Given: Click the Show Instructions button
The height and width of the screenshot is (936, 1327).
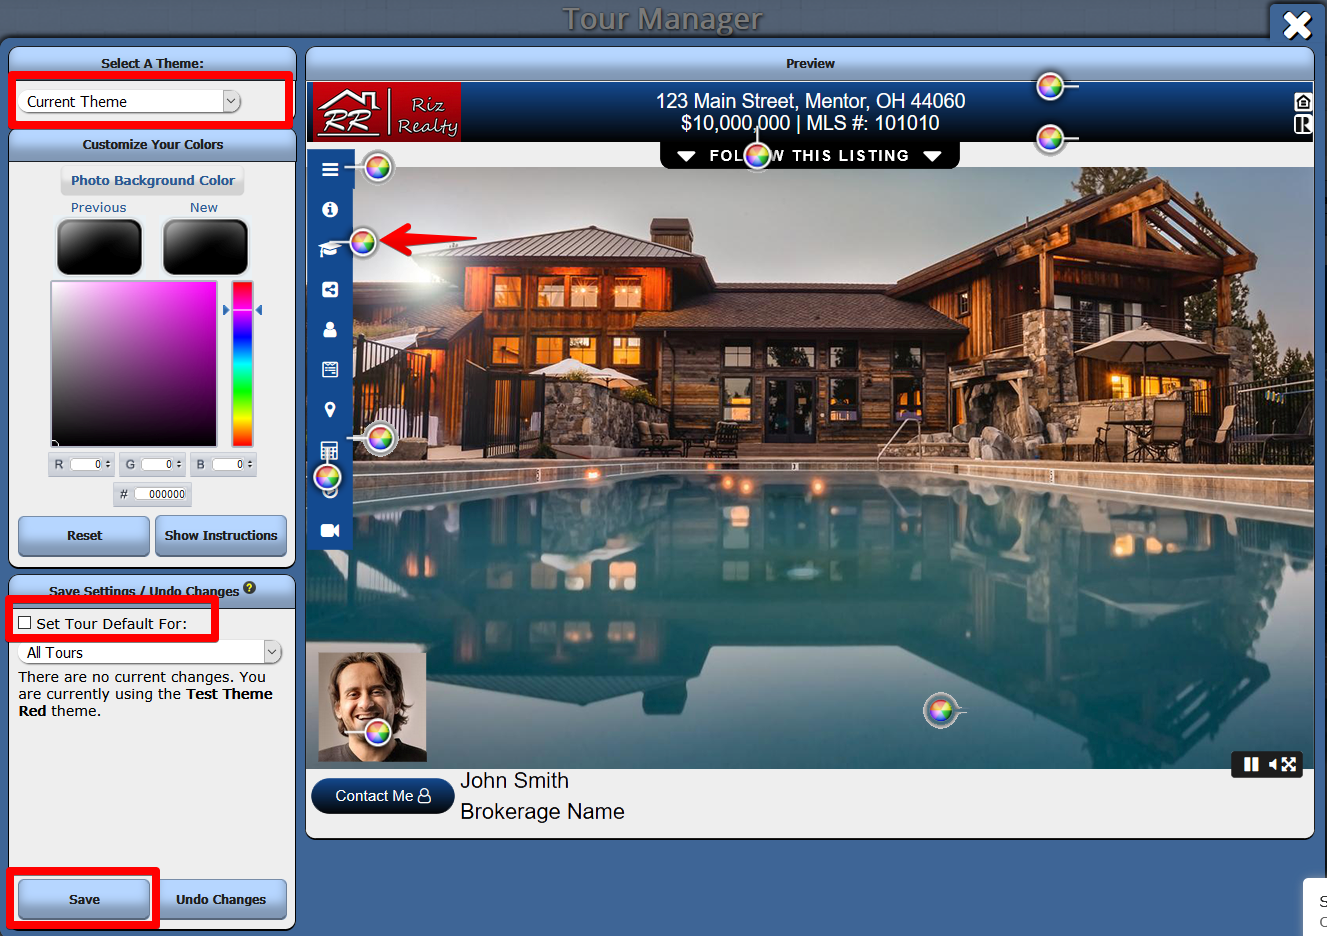Looking at the screenshot, I should [x=220, y=536].
